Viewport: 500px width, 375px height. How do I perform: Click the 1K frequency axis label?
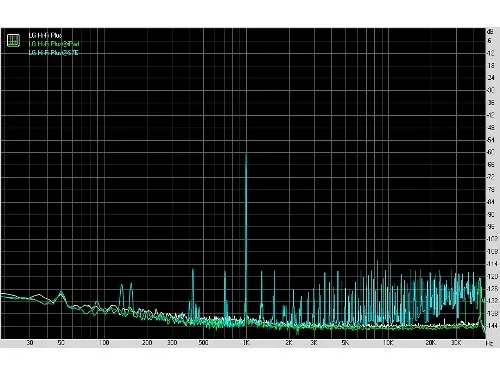tap(246, 343)
